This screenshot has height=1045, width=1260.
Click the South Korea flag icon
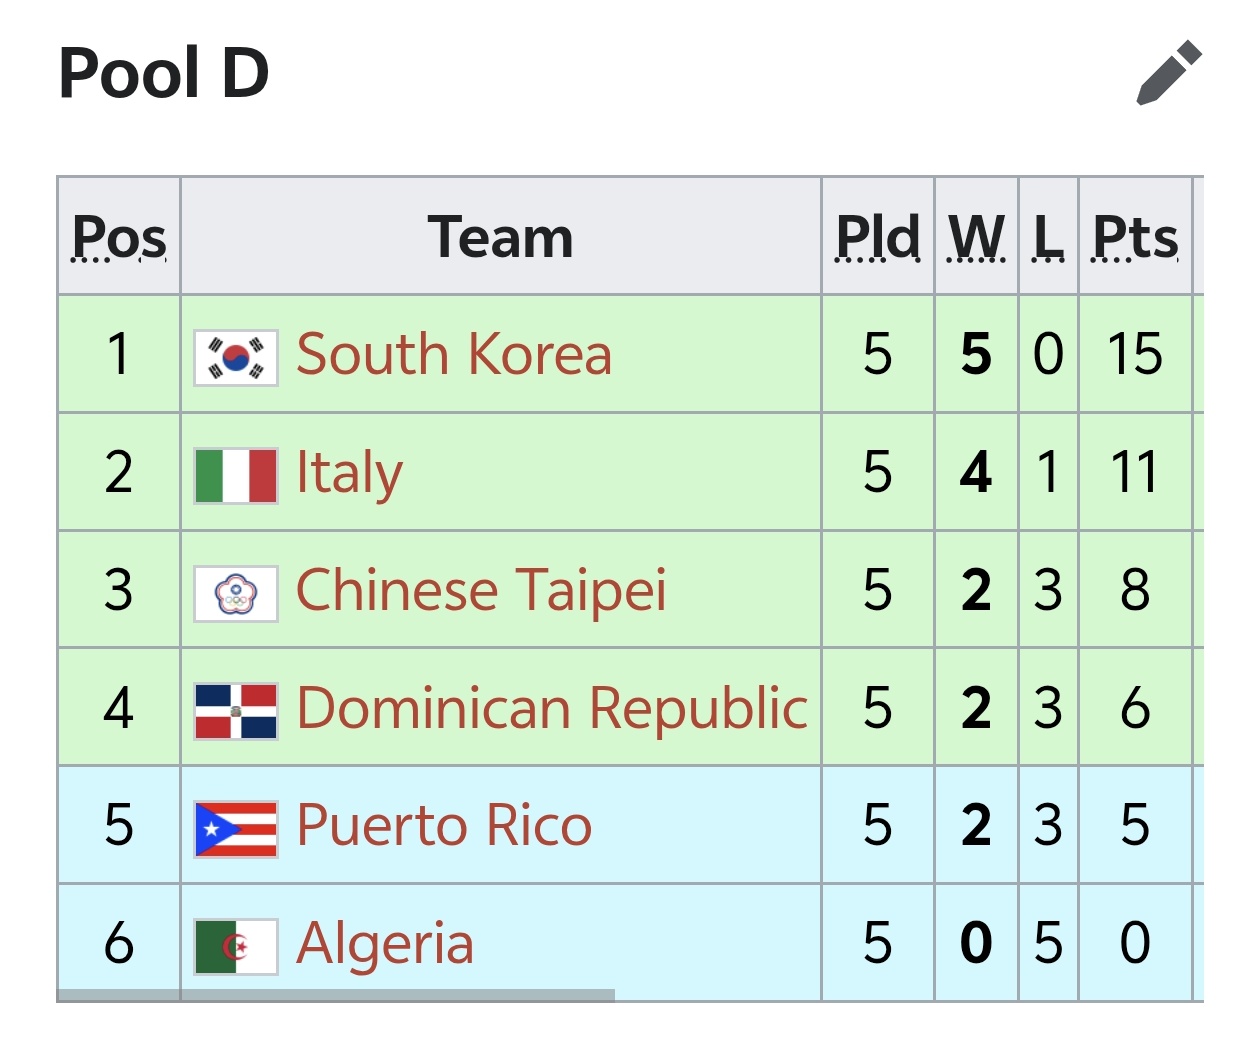(236, 357)
